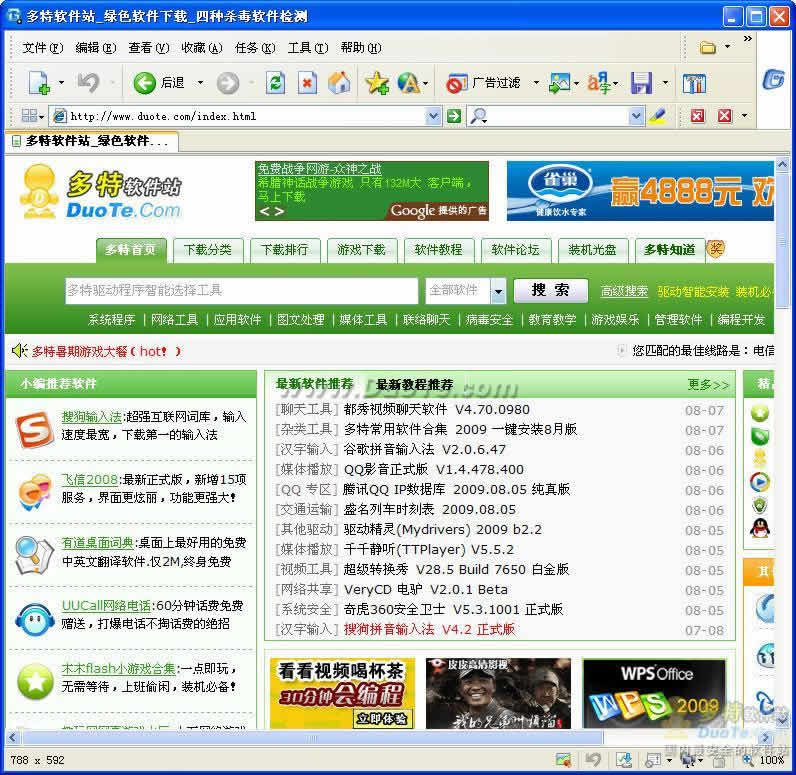Switch to the 下载排行 site tab
796x775 pixels.
(284, 249)
